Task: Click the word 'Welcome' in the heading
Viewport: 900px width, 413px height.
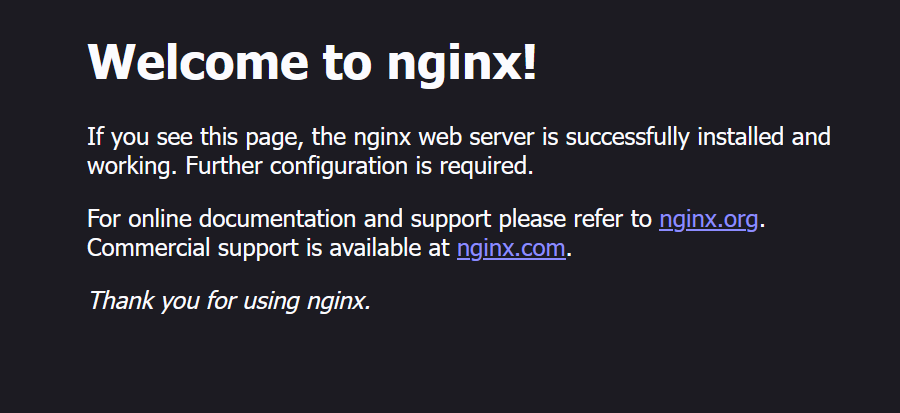Action: tap(198, 62)
